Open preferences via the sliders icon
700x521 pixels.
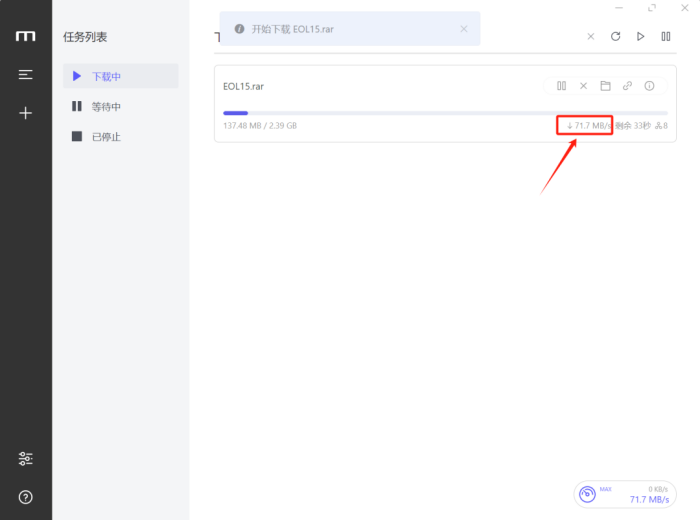[x=26, y=459]
